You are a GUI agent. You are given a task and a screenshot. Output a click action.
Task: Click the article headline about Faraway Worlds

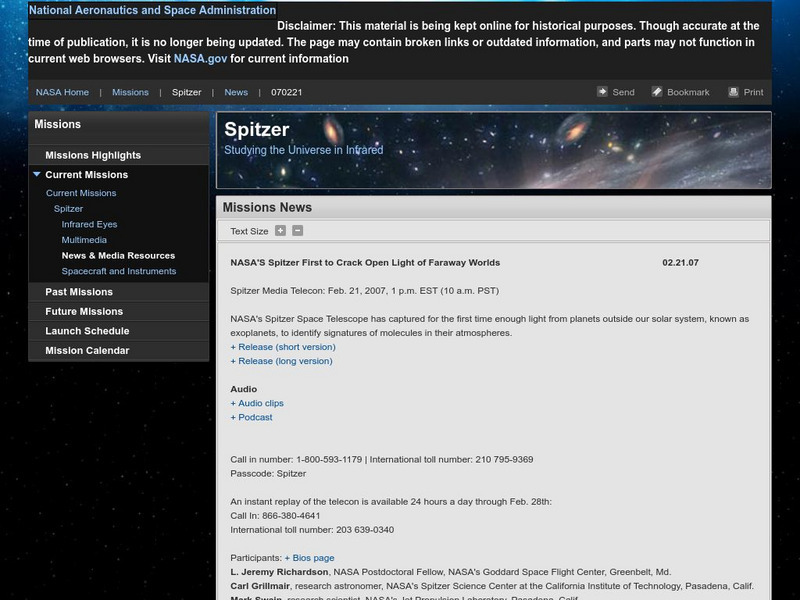[x=365, y=263]
